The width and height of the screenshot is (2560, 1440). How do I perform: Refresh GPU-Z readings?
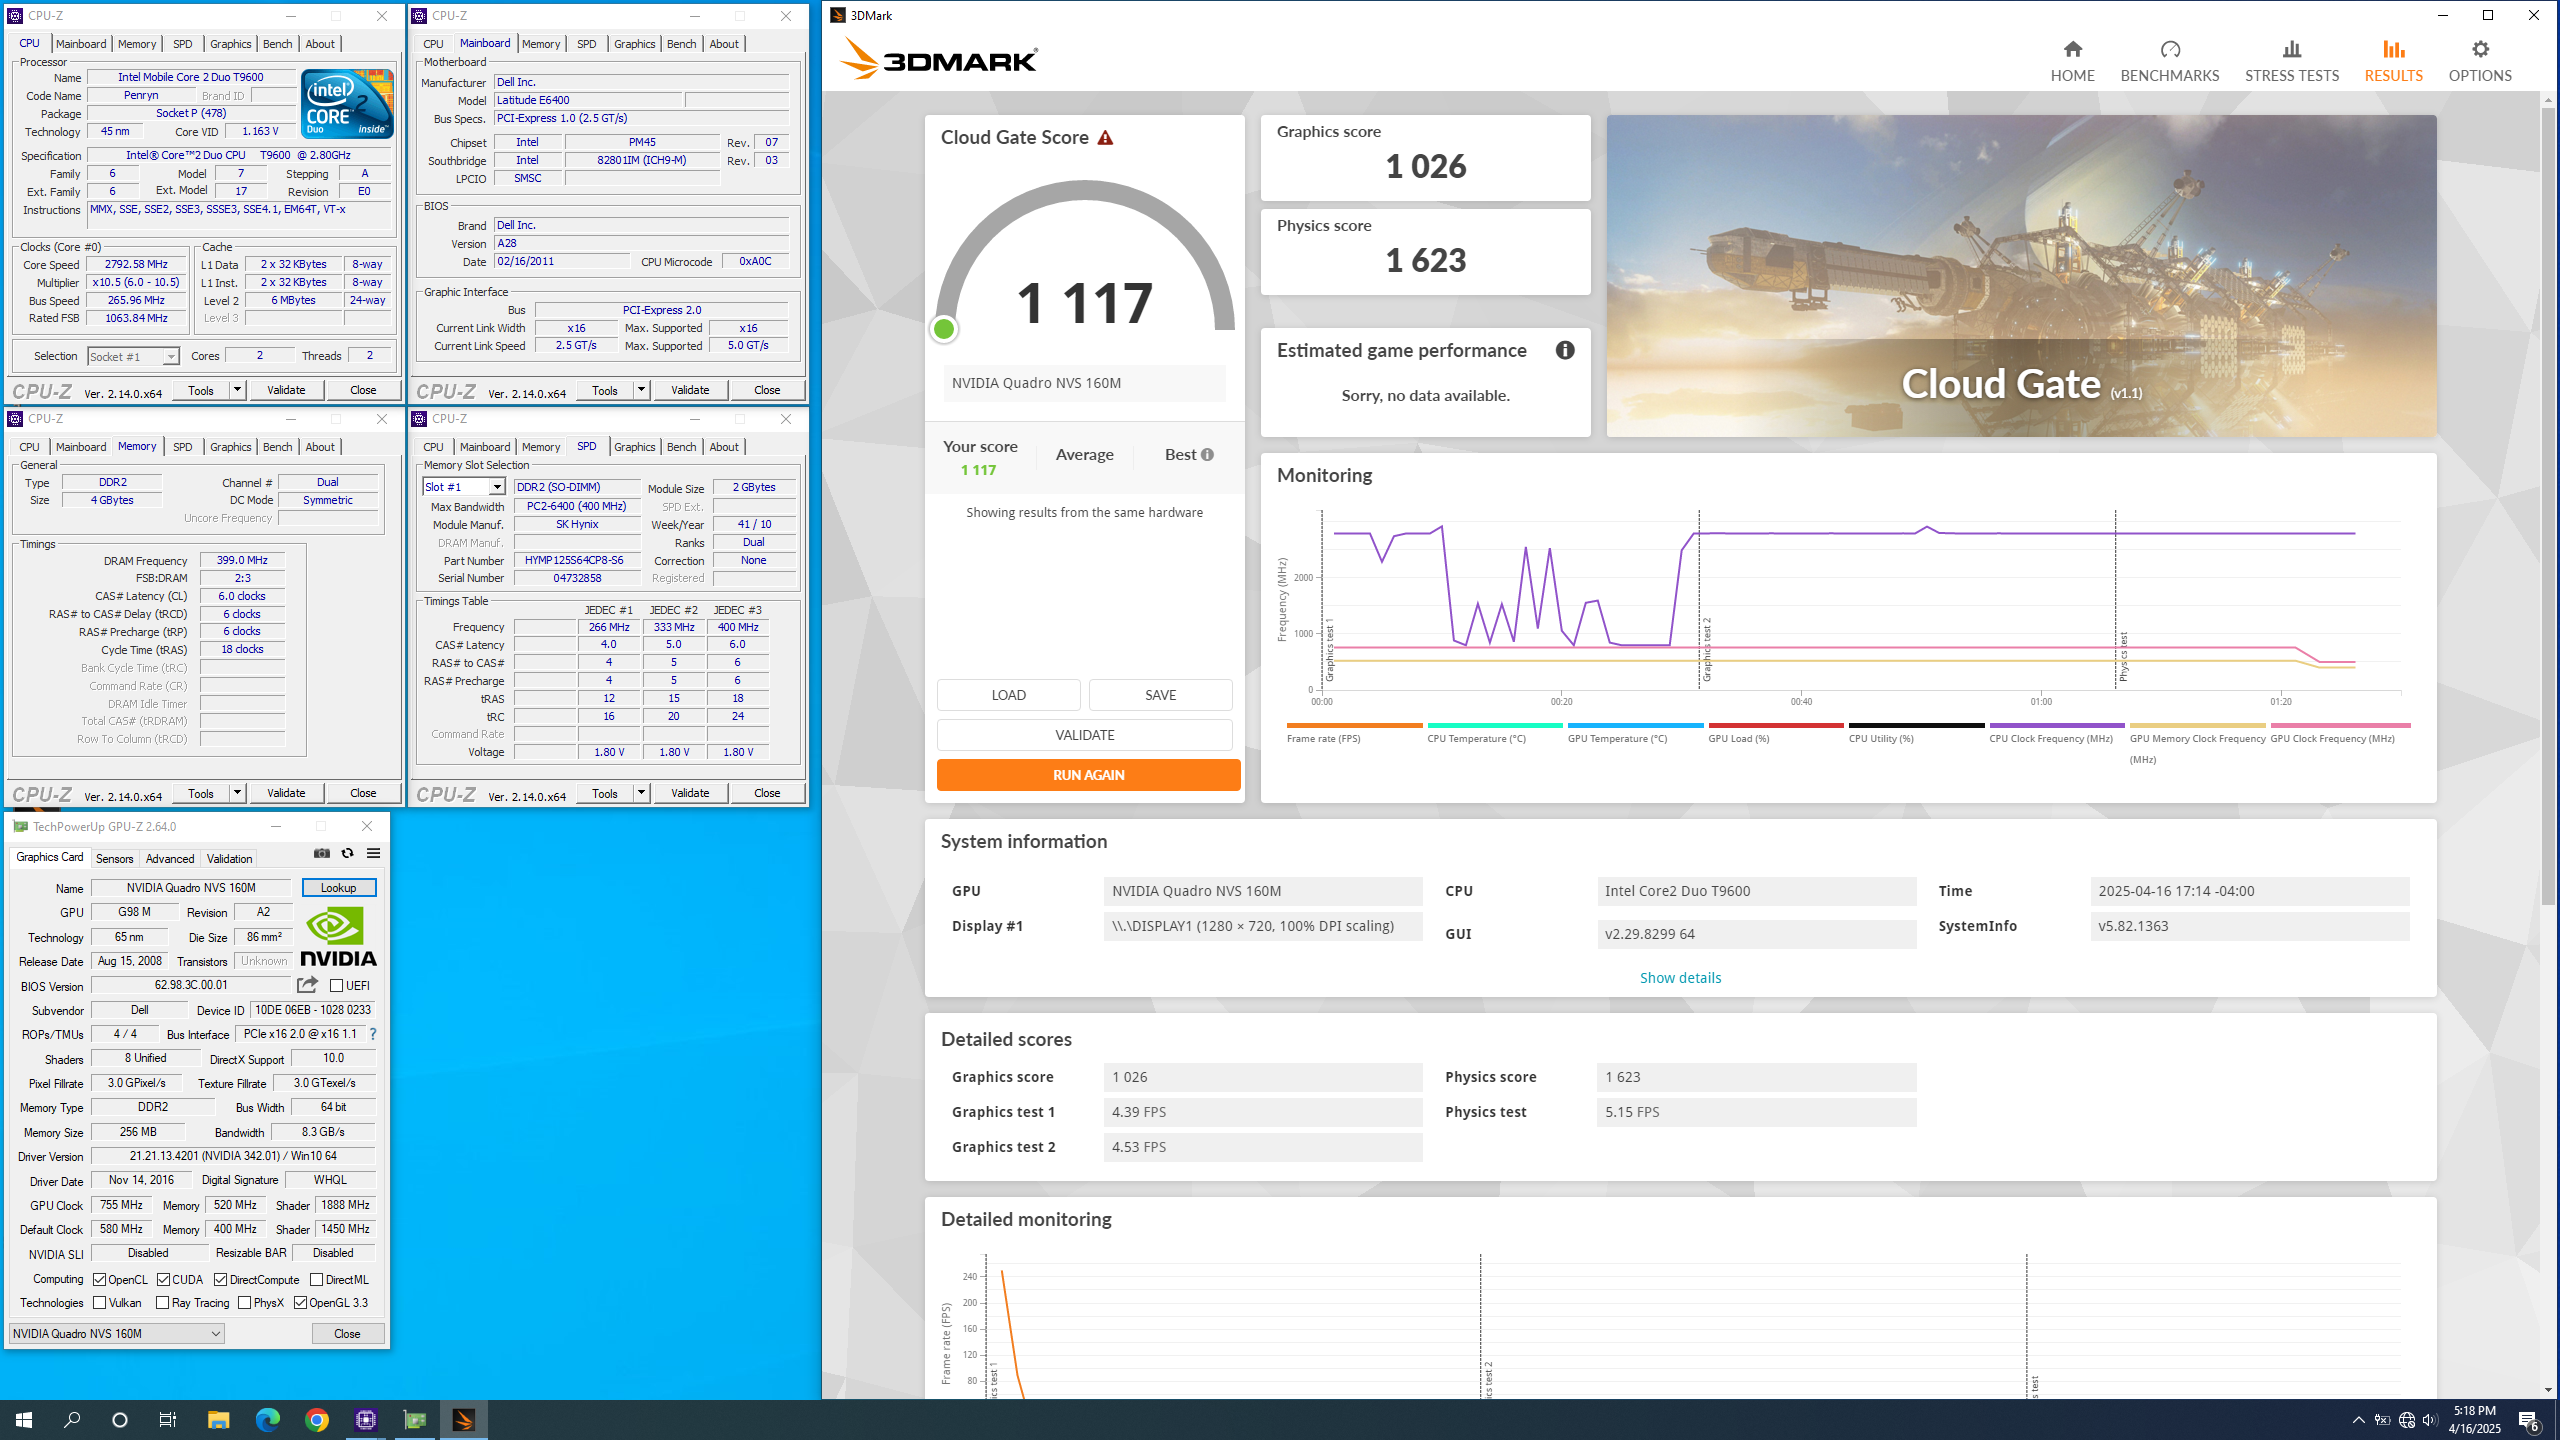(x=347, y=853)
